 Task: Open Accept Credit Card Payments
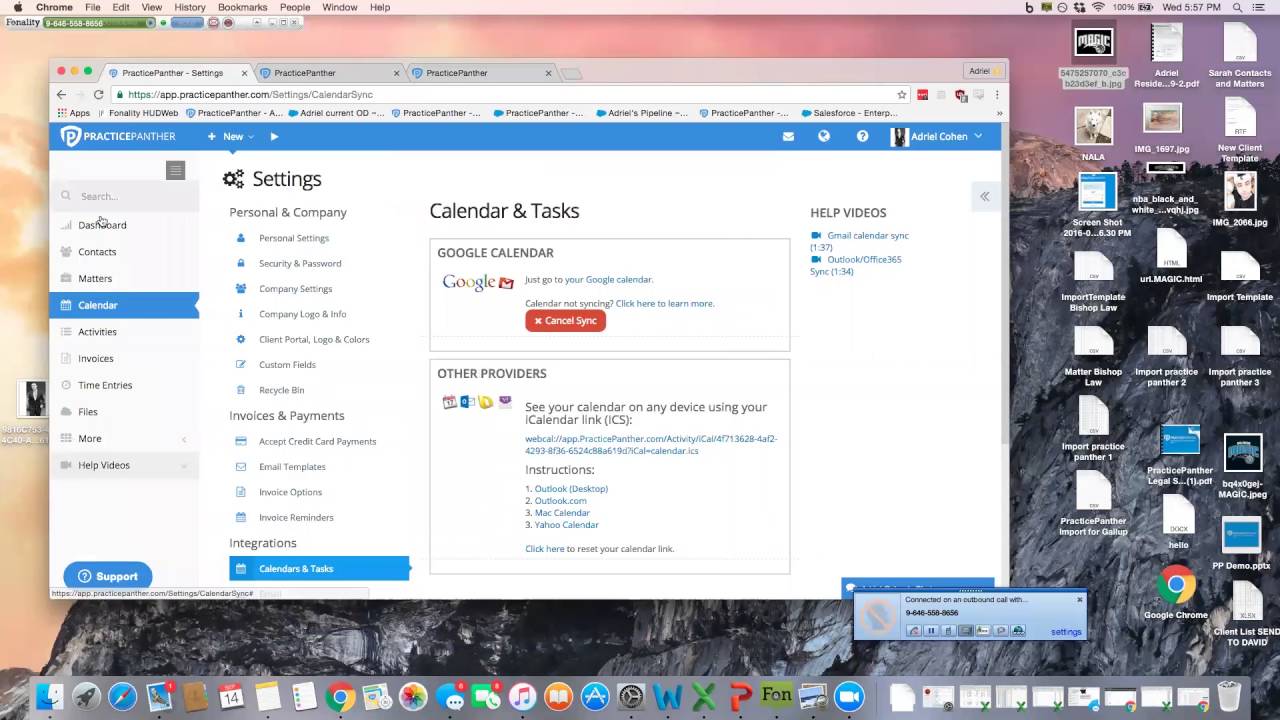click(x=318, y=441)
